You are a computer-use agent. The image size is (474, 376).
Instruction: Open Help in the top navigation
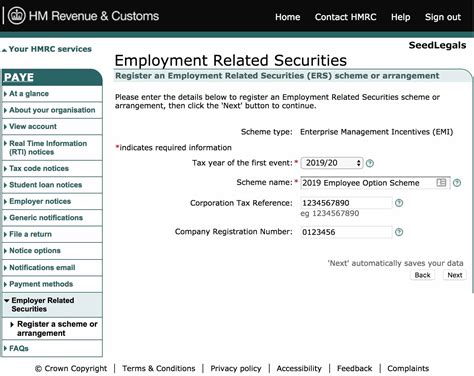tap(400, 17)
